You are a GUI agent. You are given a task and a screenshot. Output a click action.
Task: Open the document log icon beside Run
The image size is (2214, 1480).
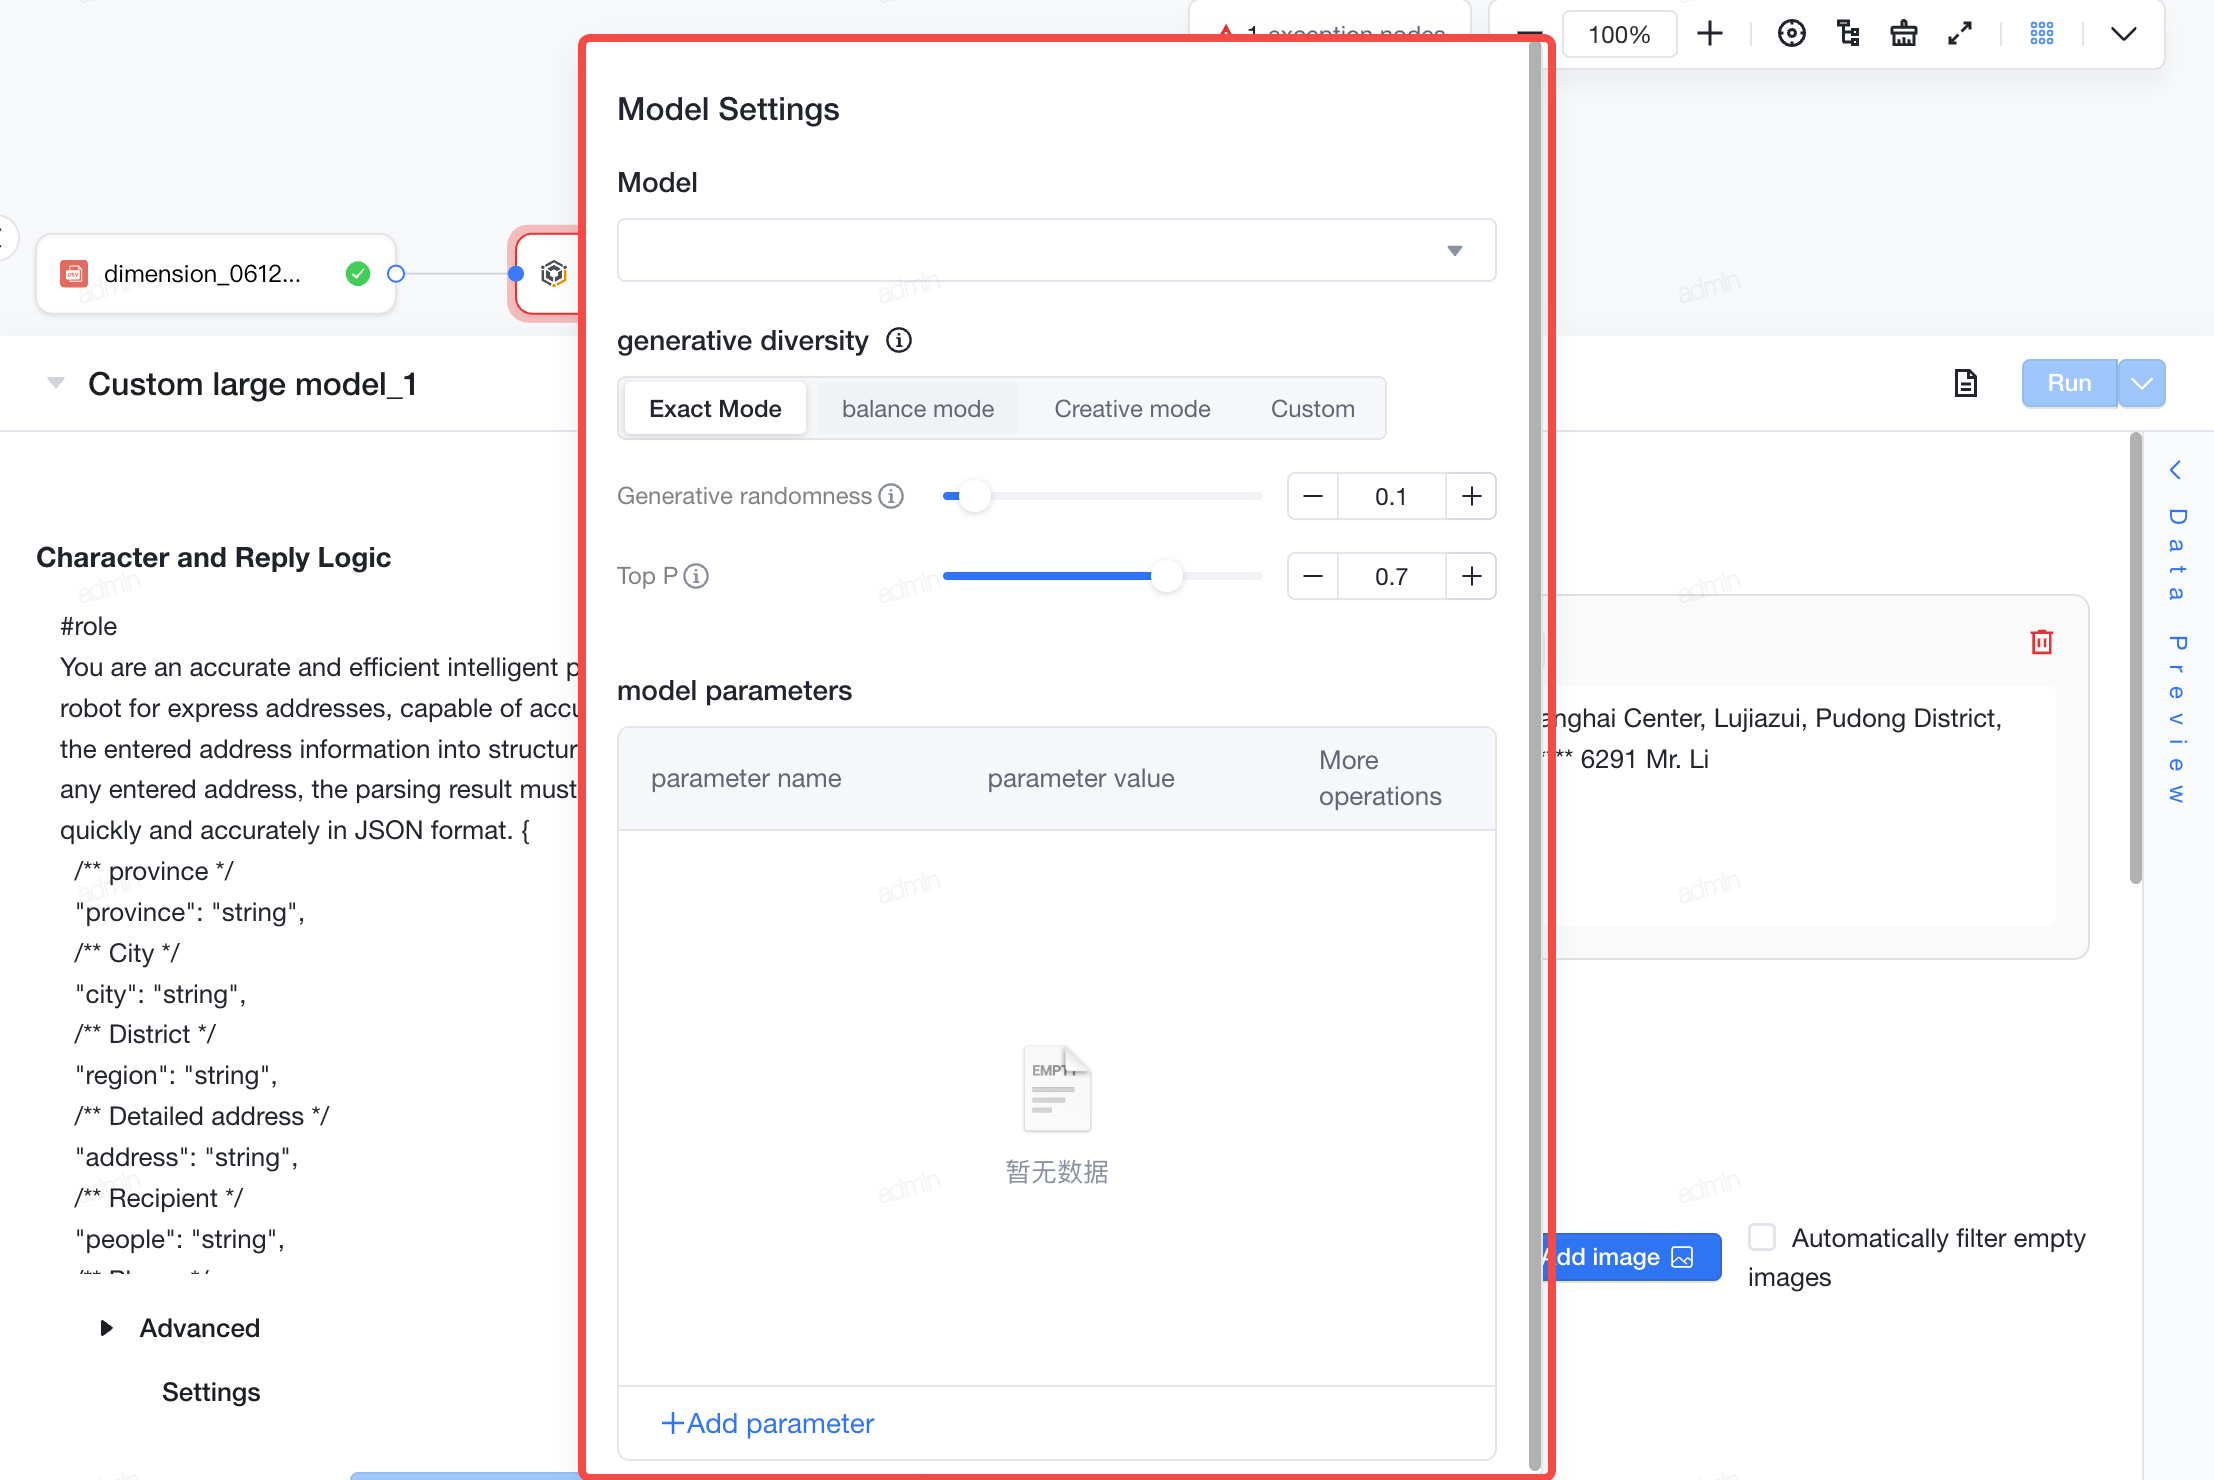coord(1965,383)
